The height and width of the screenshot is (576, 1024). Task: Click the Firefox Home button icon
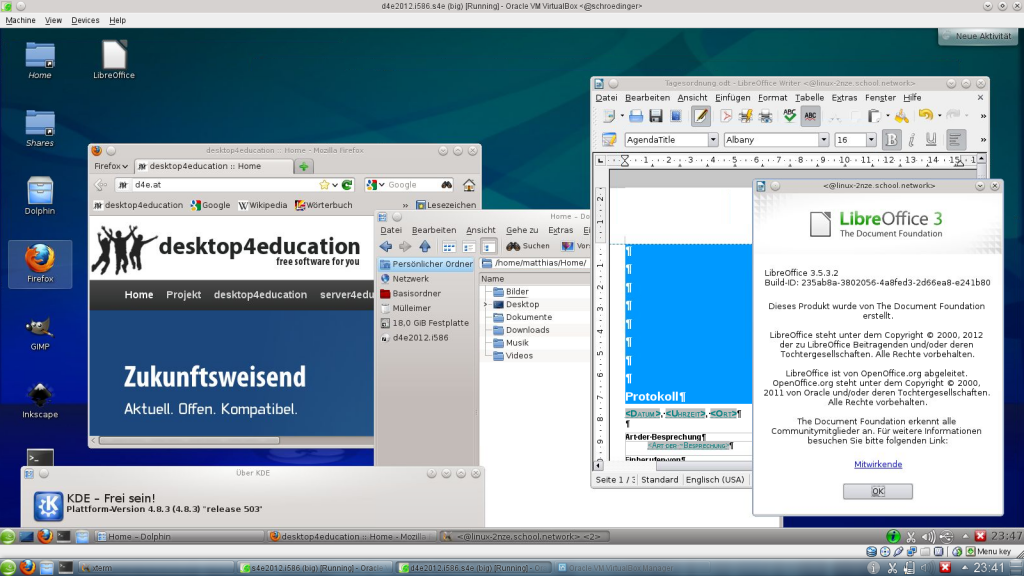point(469,185)
